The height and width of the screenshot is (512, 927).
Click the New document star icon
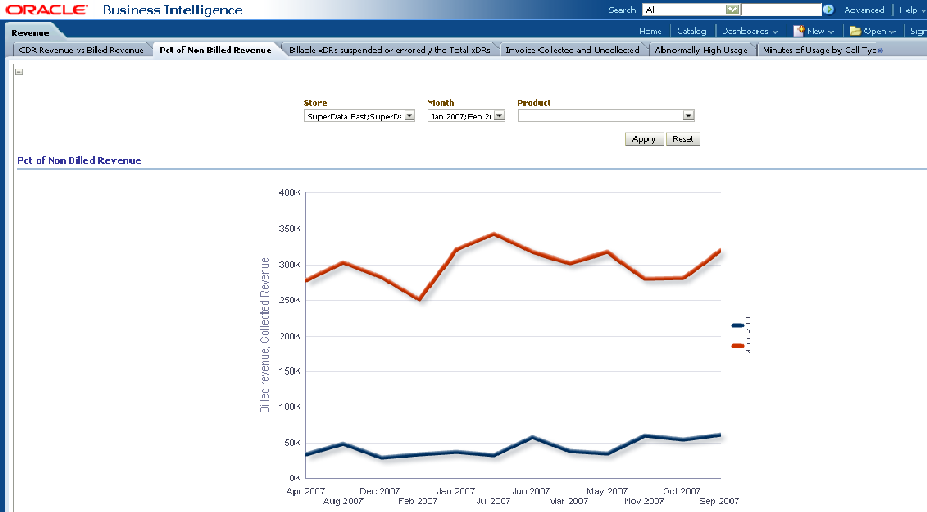800,31
